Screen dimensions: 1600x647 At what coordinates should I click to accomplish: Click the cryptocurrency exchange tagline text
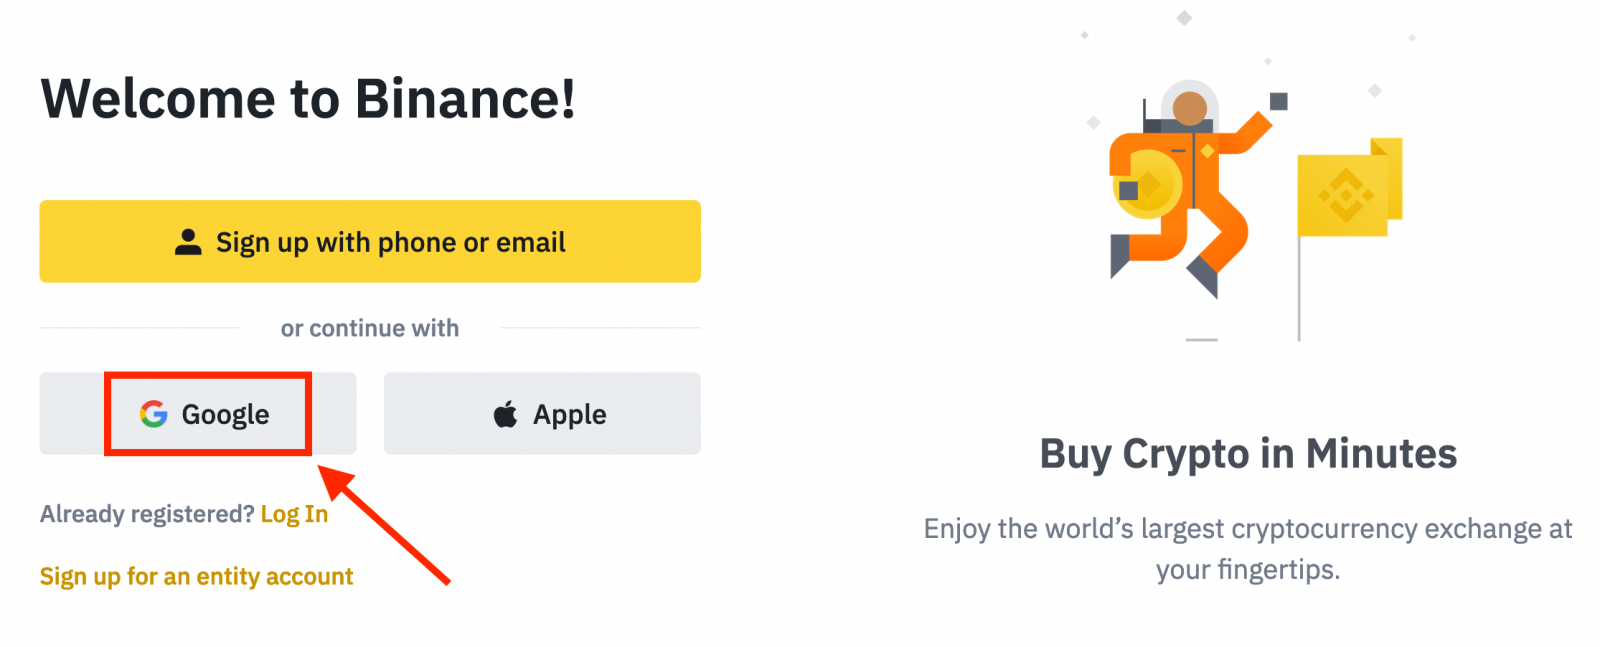point(1248,548)
